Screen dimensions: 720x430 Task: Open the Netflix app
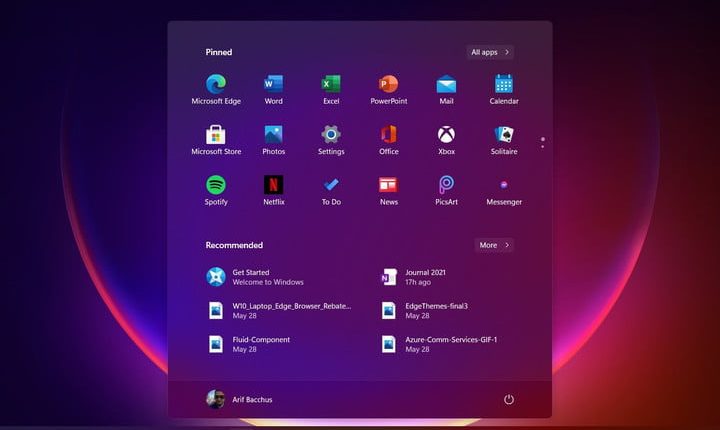coord(273,185)
